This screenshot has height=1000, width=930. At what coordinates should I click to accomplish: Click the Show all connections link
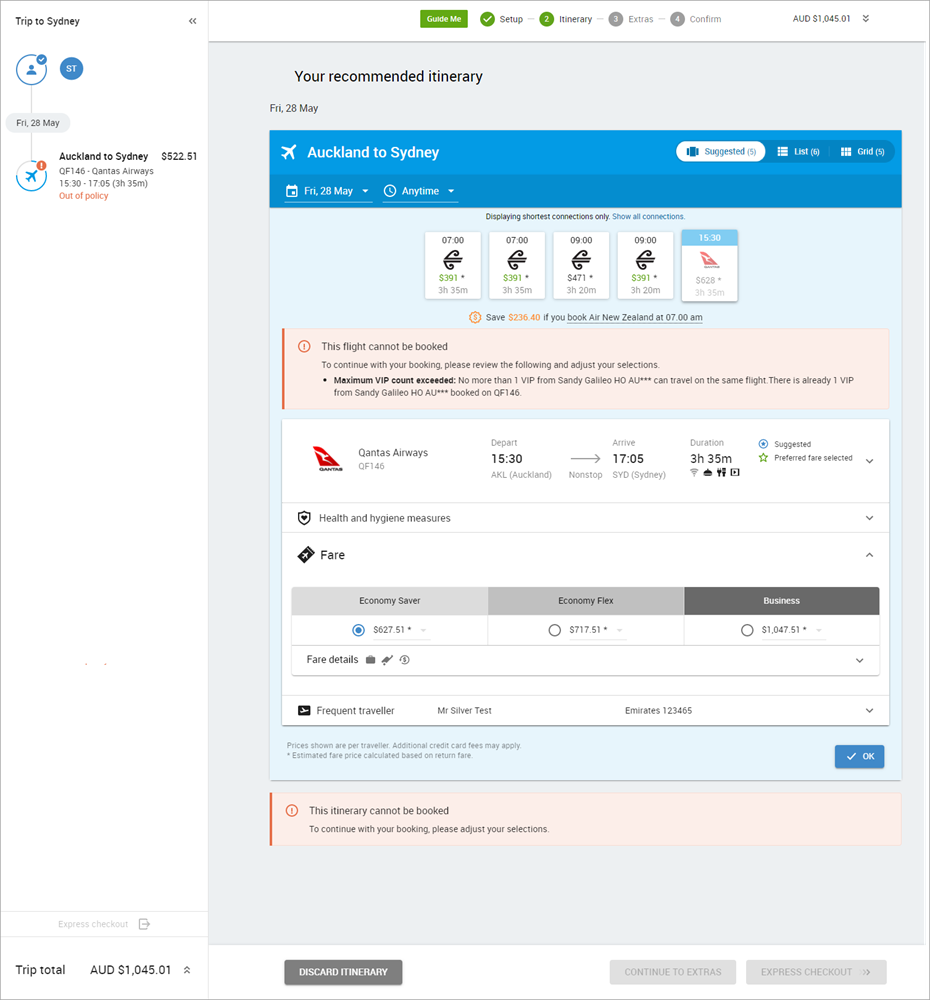[648, 217]
